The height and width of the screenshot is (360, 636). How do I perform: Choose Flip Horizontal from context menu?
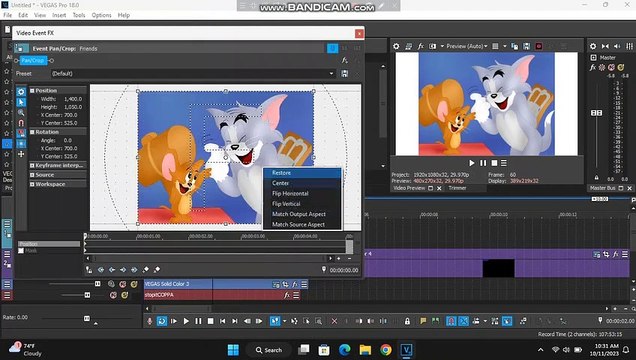coord(302,193)
